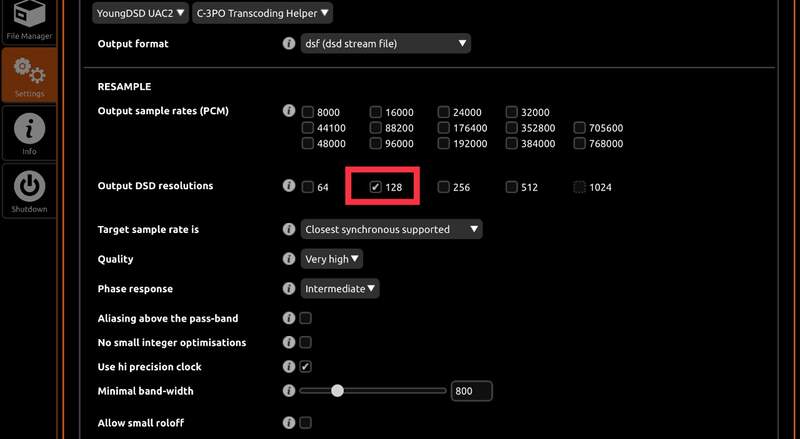This screenshot has width=800, height=439.
Task: Click info icon beside Phase response
Action: [x=289, y=289]
